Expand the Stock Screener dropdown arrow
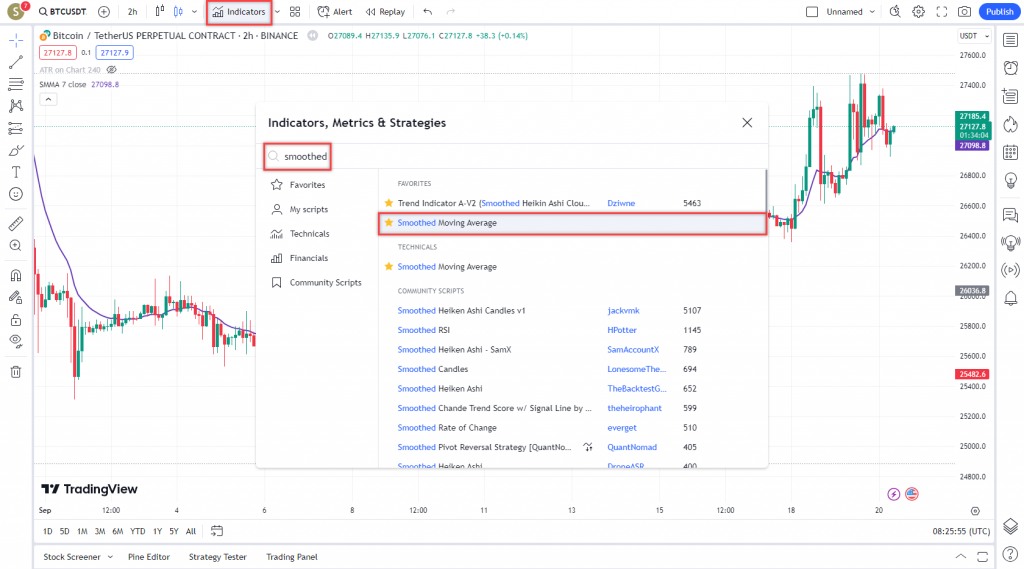 tap(110, 557)
